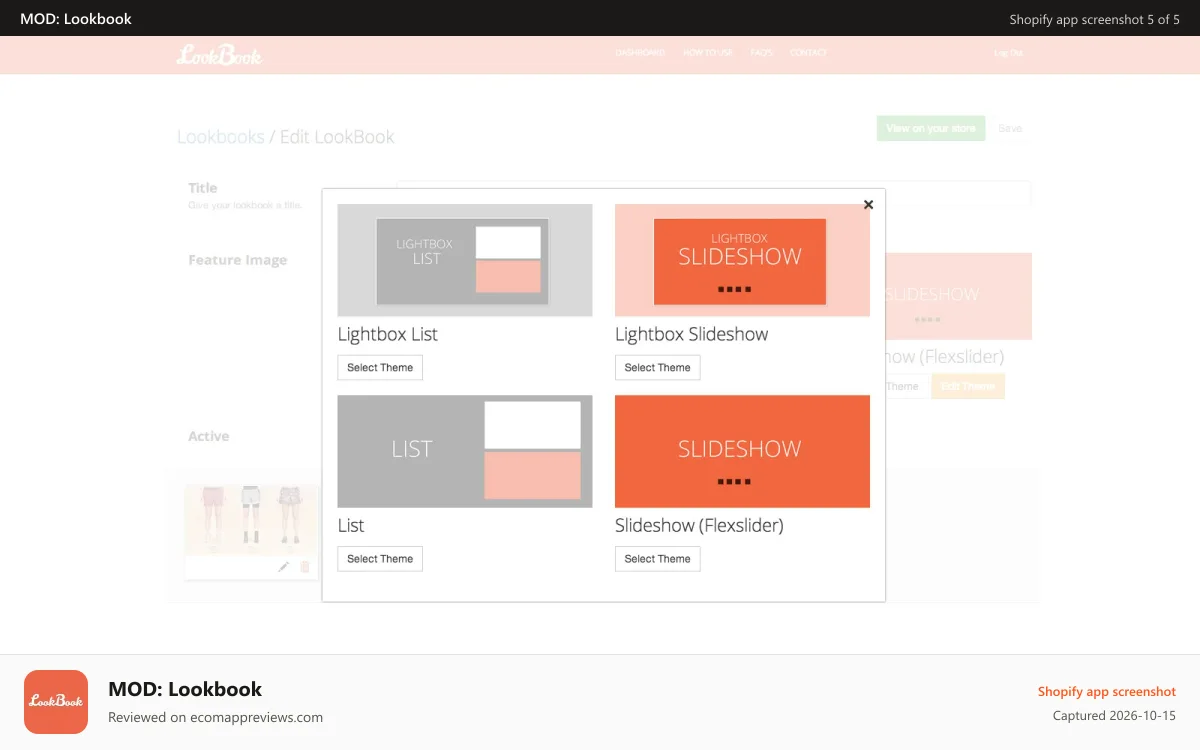Open the How To Use menu item

click(x=708, y=53)
